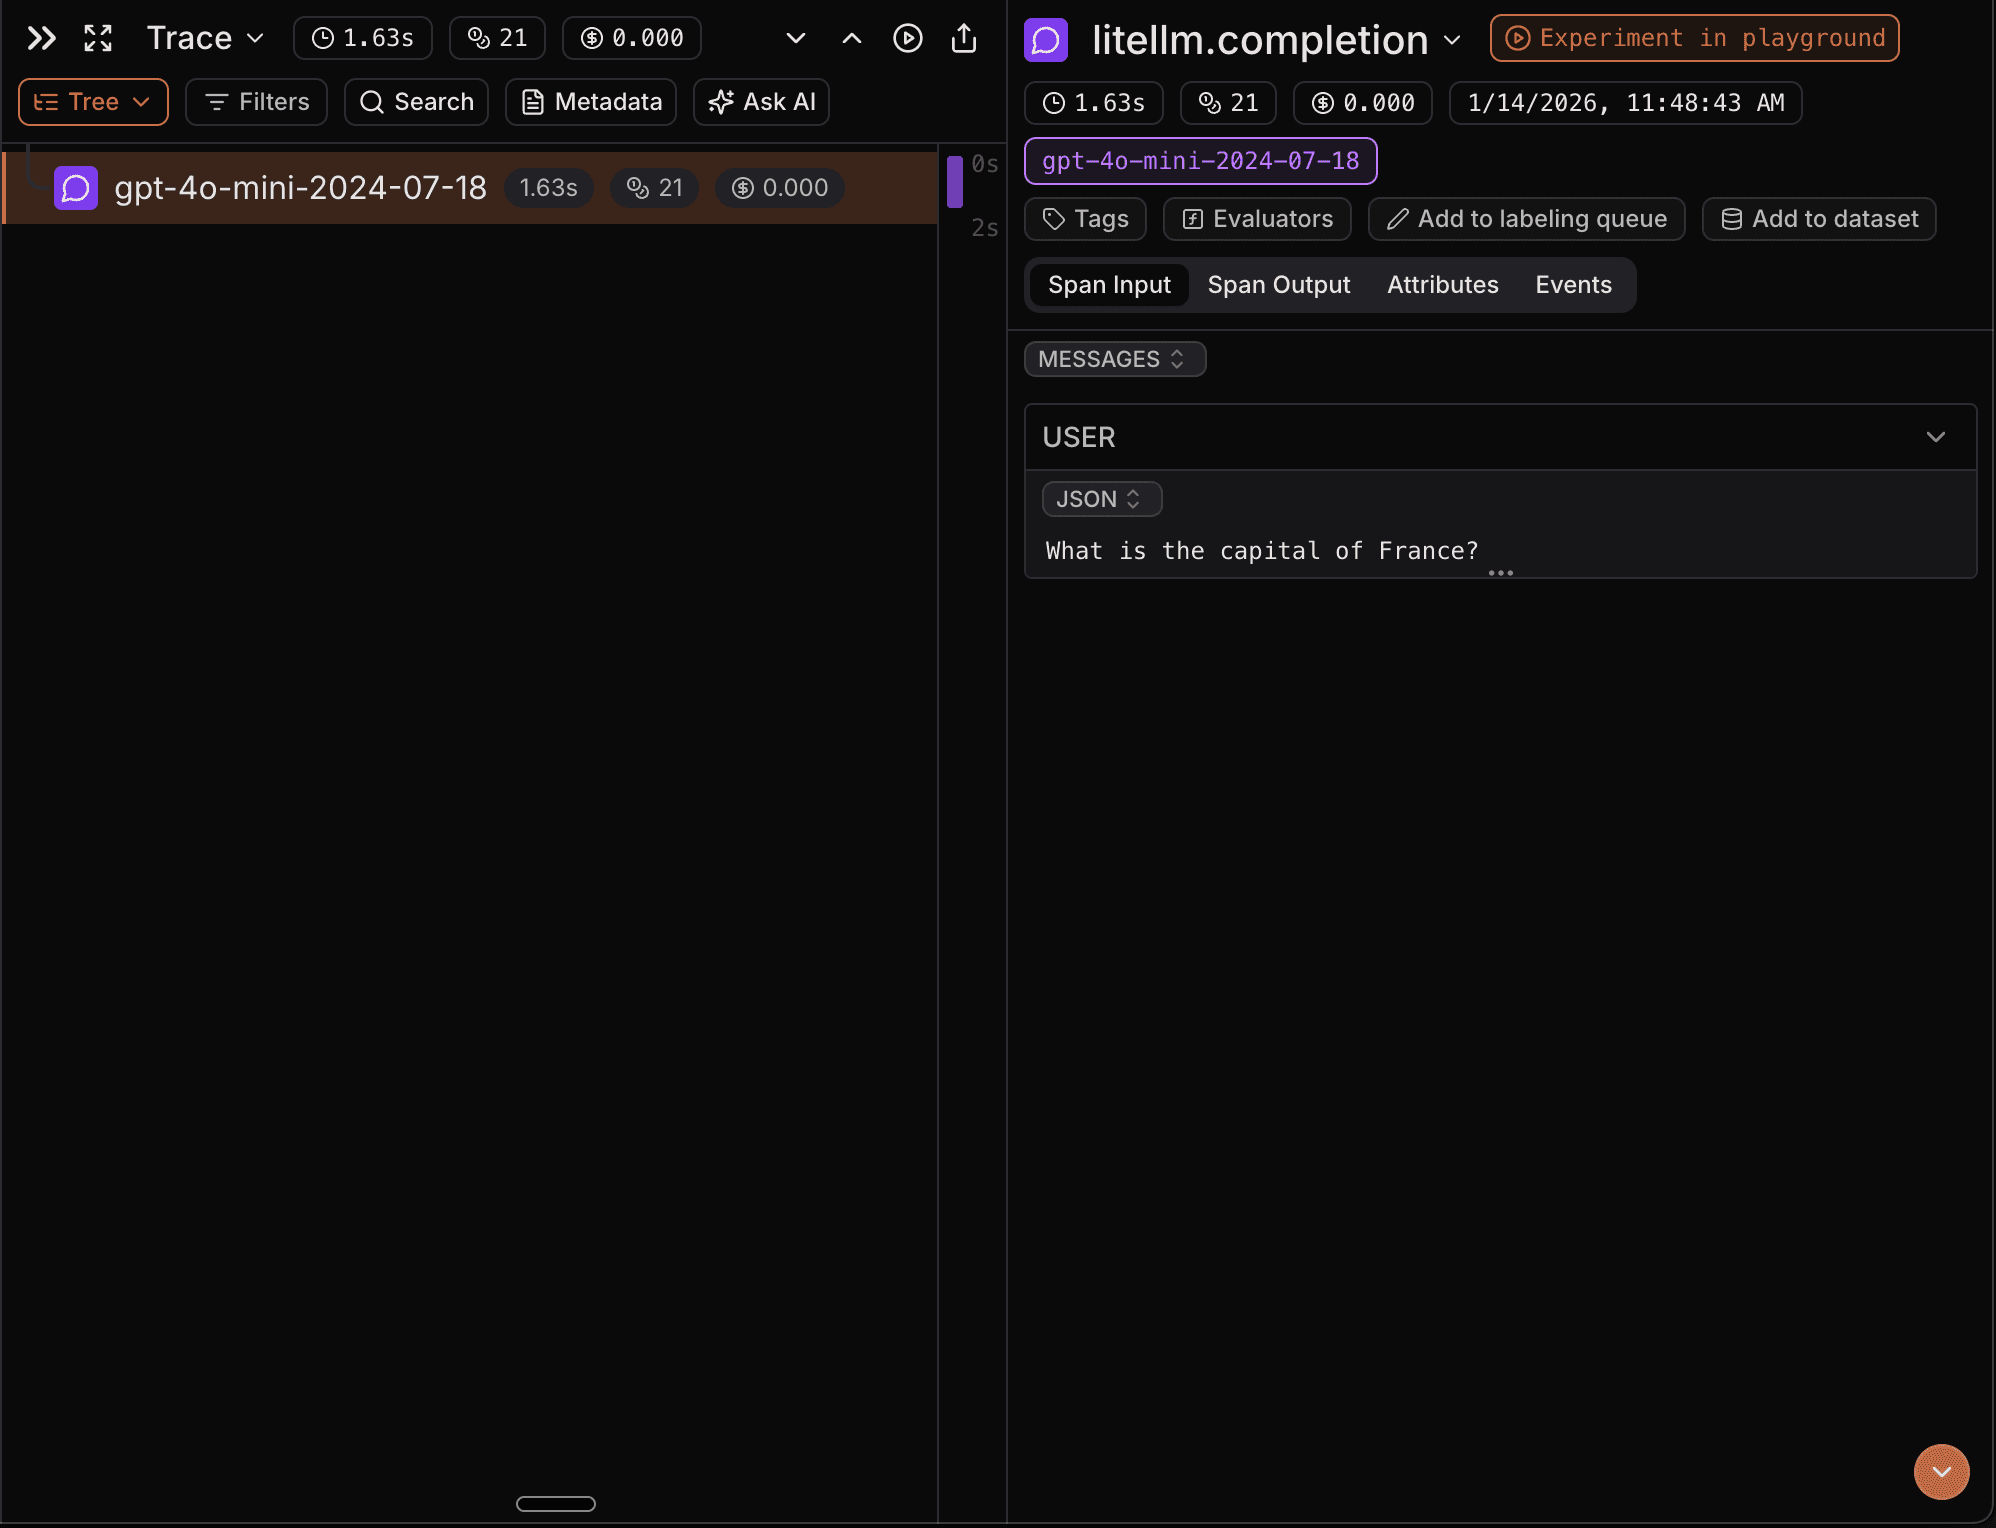Click the Ask AI sparkle icon
1996x1528 pixels.
(x=721, y=101)
